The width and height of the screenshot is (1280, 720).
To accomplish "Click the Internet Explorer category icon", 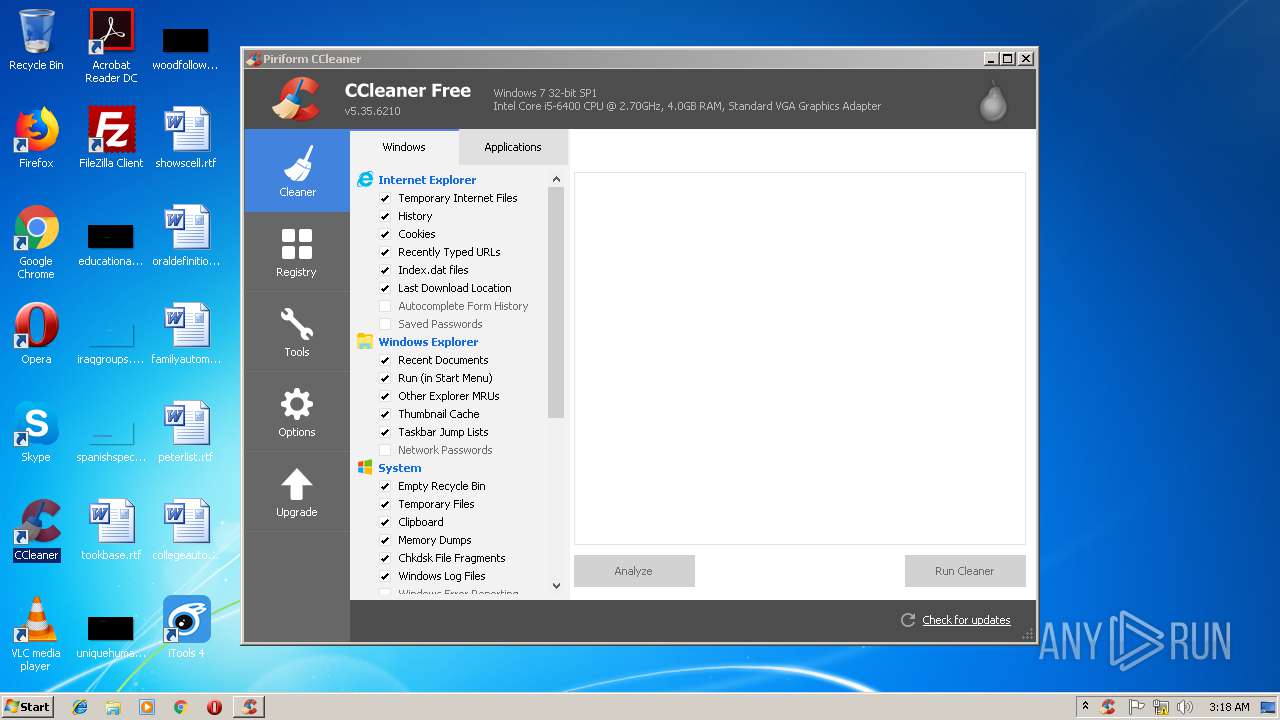I will pyautogui.click(x=365, y=180).
